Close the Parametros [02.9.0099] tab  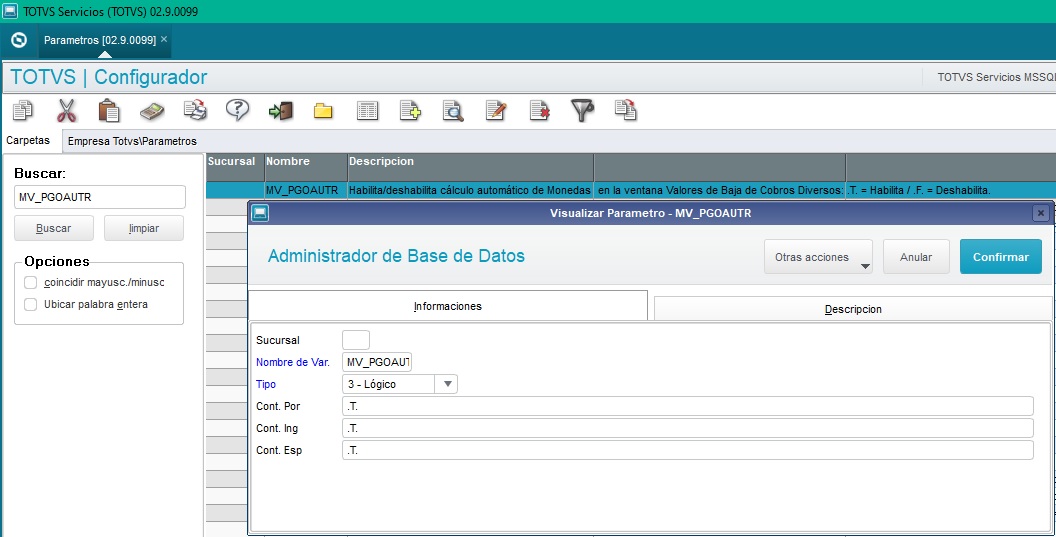click(x=164, y=39)
